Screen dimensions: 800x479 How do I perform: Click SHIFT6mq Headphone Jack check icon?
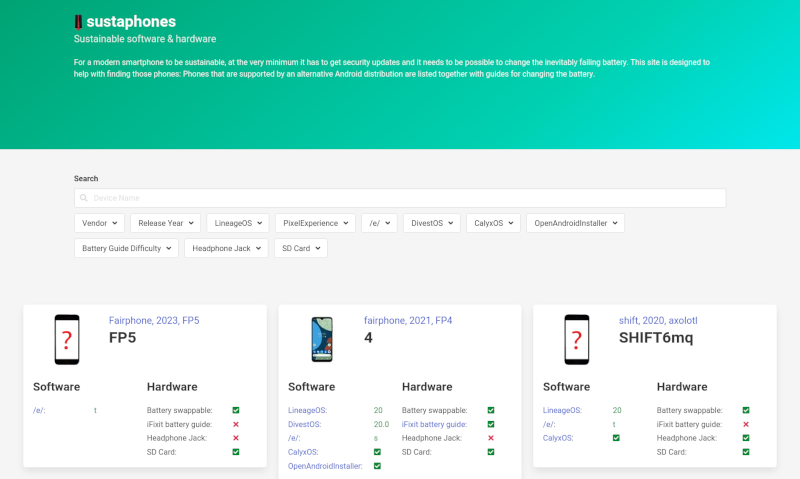point(746,438)
